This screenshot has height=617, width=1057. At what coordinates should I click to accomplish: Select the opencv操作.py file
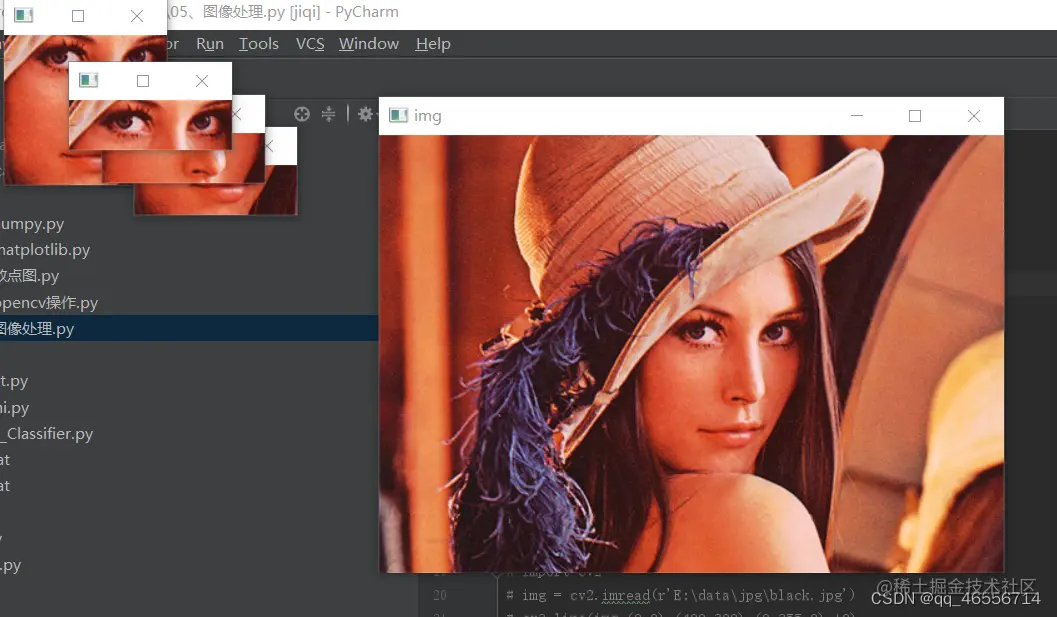49,303
